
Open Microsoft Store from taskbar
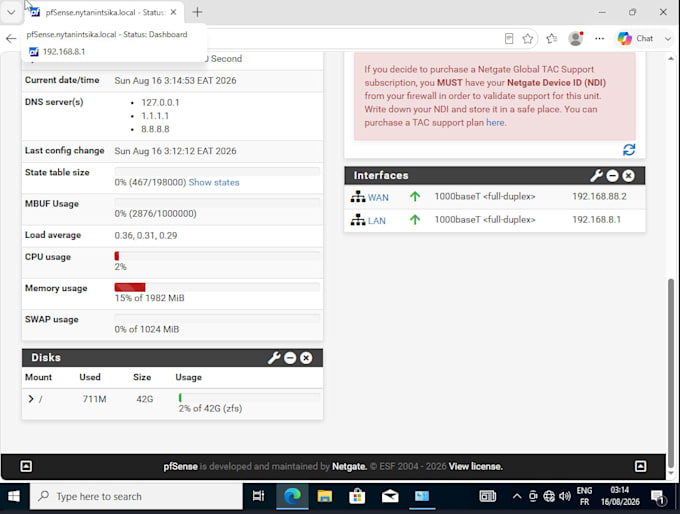[x=357, y=496]
